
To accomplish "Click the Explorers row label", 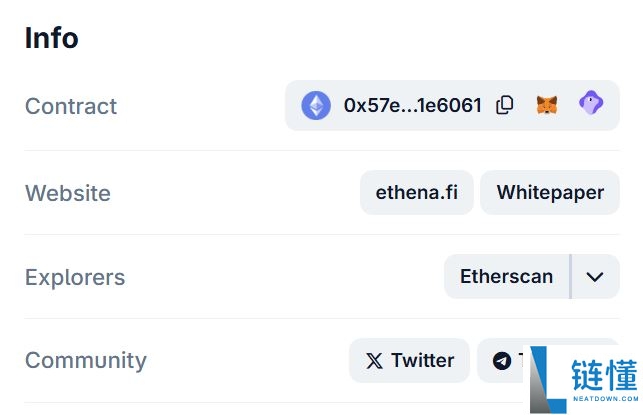I will pyautogui.click(x=75, y=277).
